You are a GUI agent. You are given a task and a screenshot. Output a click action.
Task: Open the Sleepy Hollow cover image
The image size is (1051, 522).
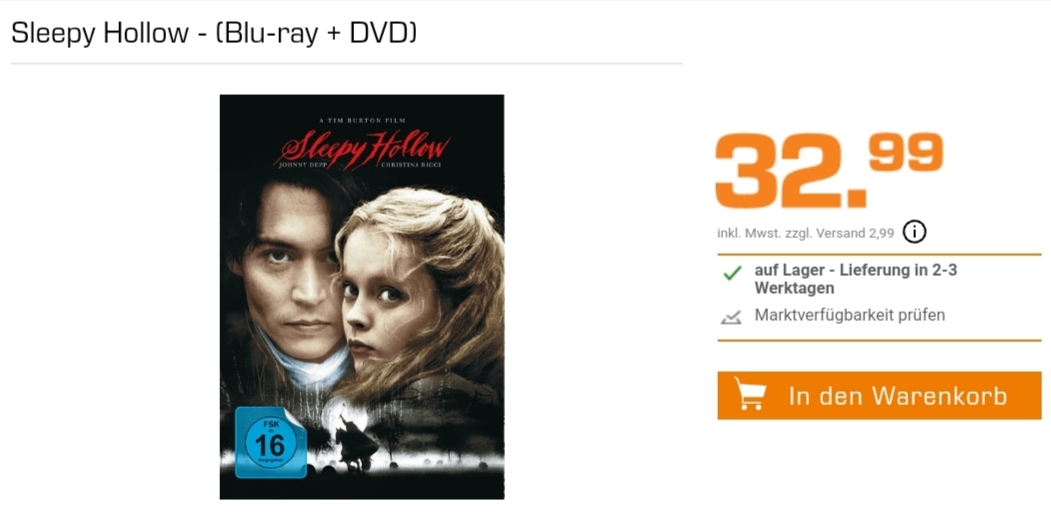(362, 297)
